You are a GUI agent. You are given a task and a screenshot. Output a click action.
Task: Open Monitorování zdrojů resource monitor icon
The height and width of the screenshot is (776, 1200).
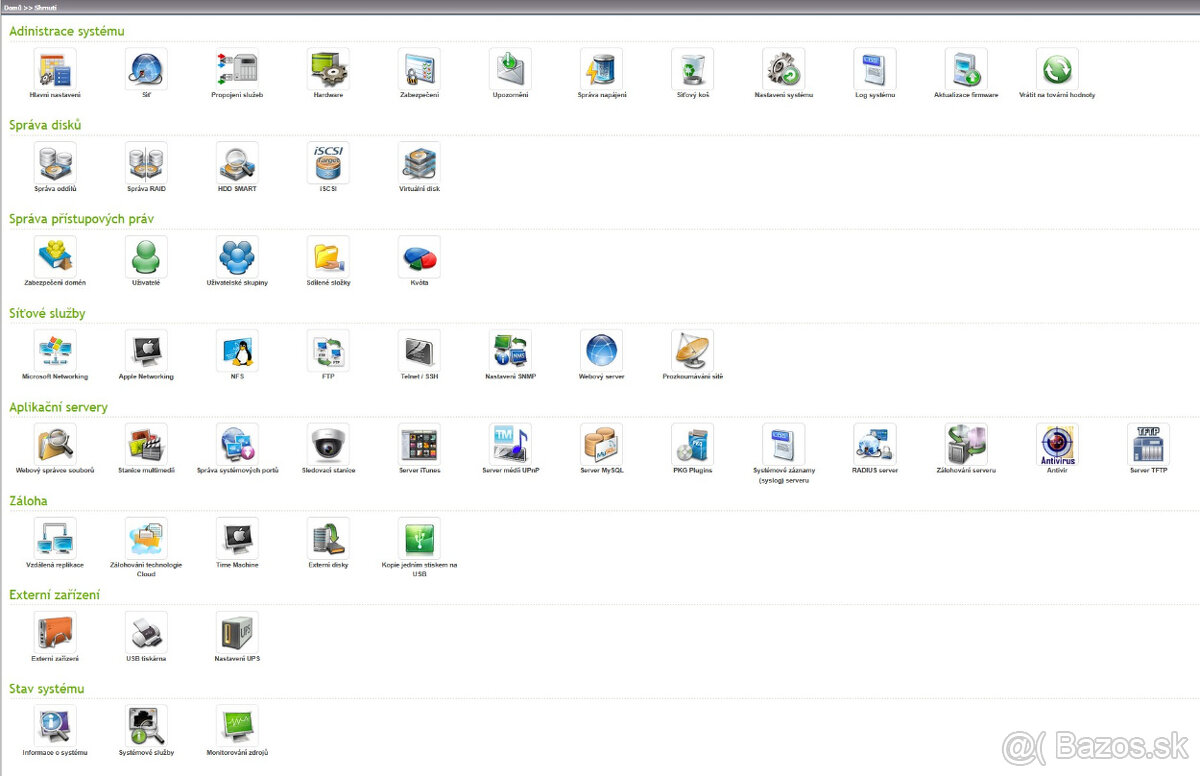point(237,727)
